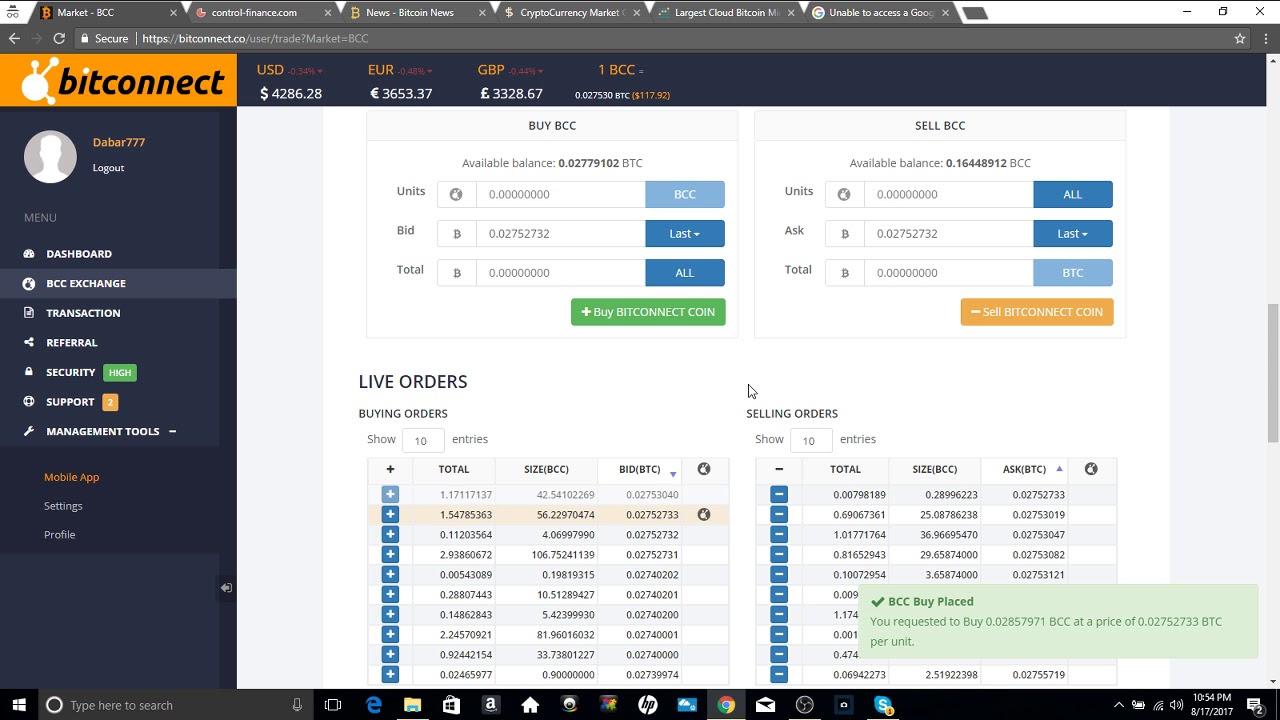Image resolution: width=1280 pixels, height=720 pixels.
Task: Focus the Buy Units input field
Action: [560, 194]
